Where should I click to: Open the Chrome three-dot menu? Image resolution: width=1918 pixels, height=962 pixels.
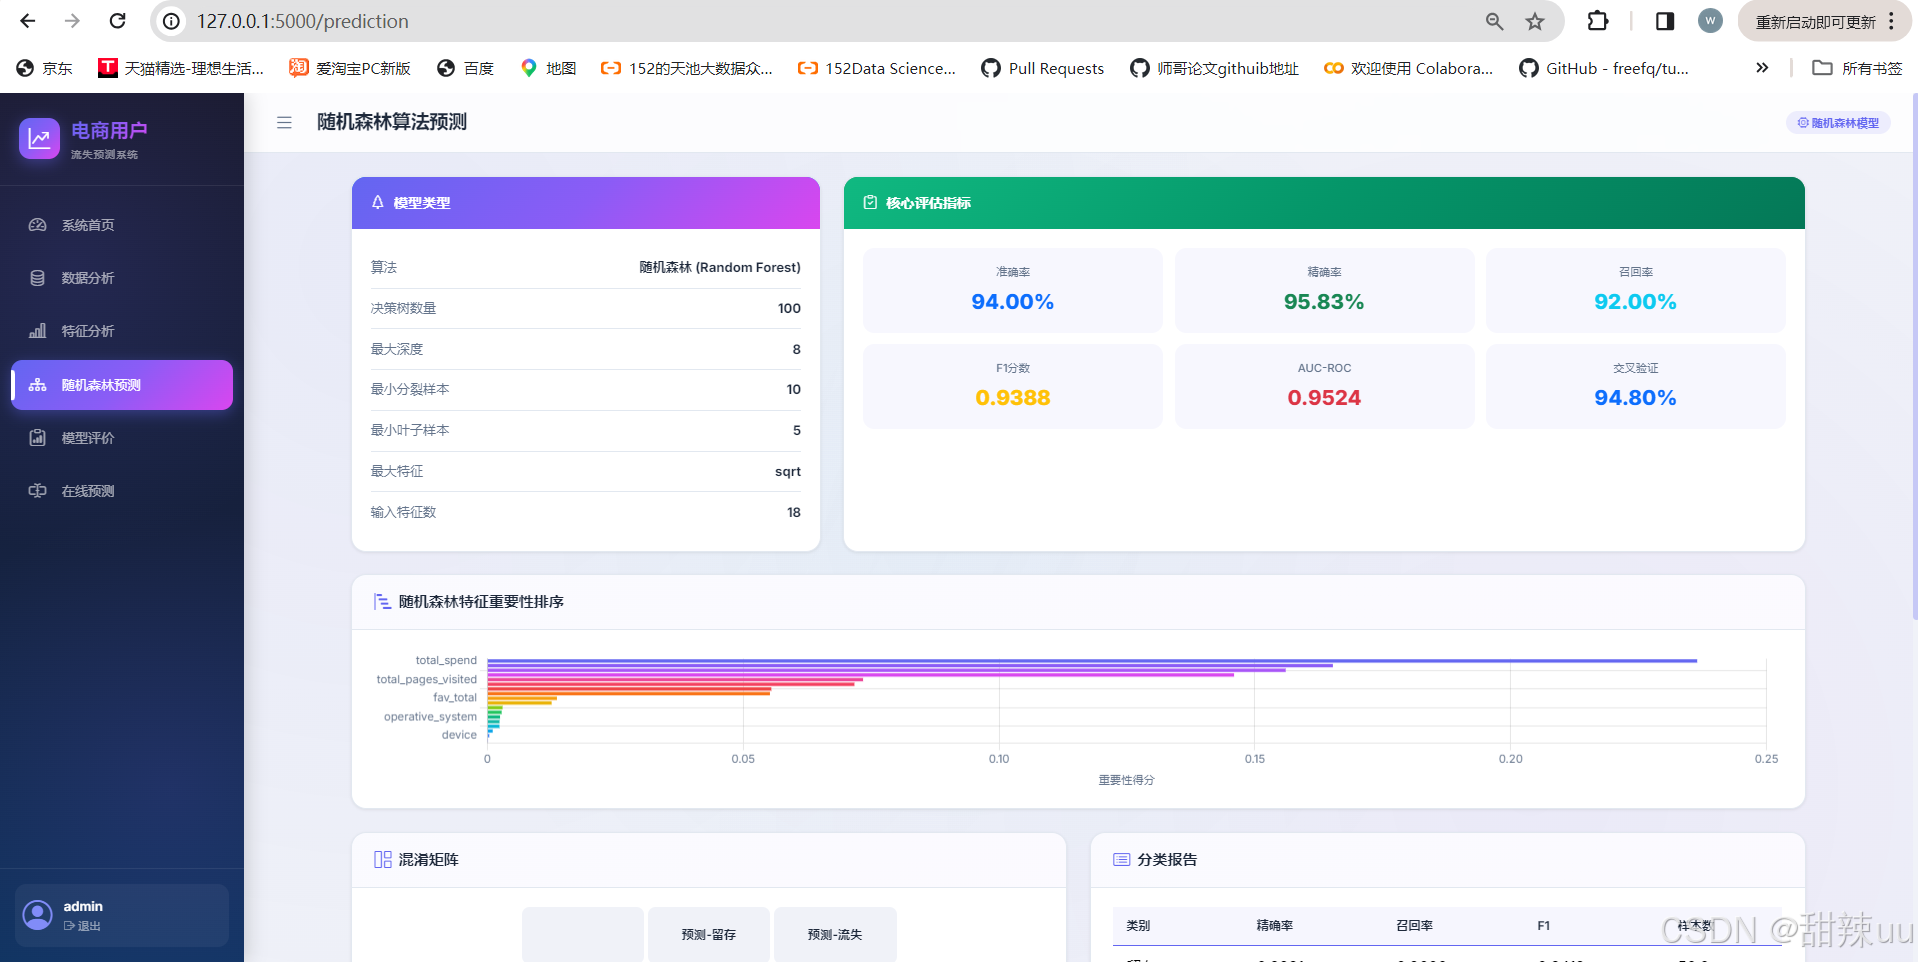click(1891, 21)
